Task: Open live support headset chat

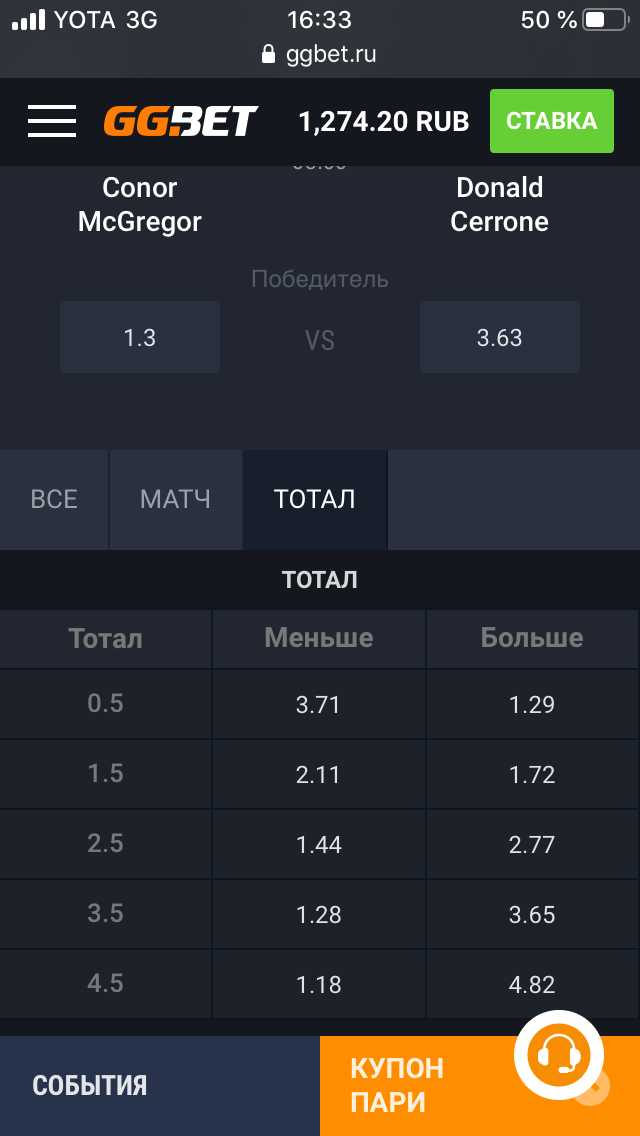Action: click(558, 1055)
